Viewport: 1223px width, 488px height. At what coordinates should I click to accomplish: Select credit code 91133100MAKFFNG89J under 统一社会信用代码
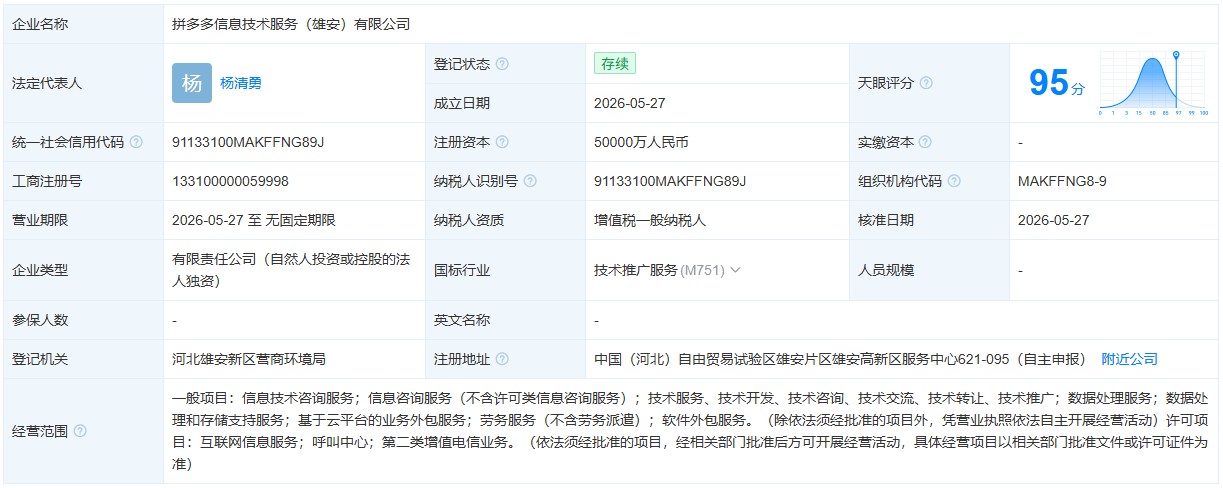click(x=249, y=142)
